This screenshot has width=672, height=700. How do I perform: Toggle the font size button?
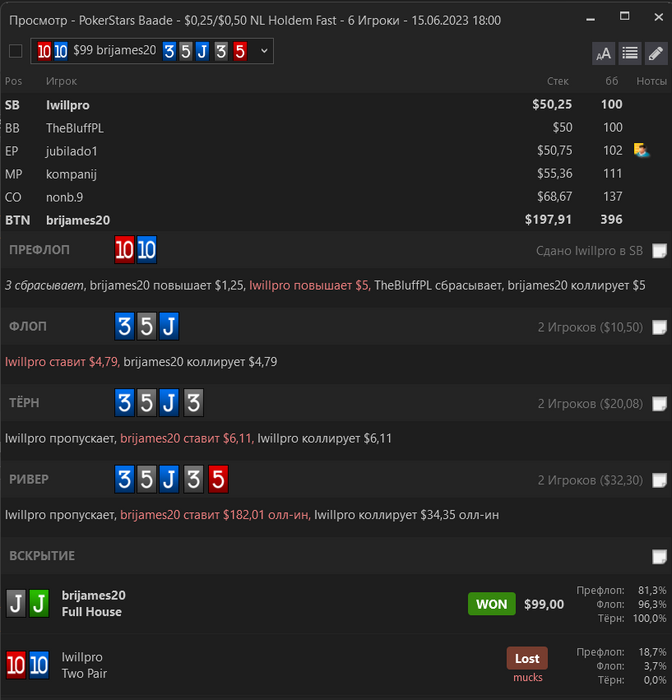click(603, 54)
